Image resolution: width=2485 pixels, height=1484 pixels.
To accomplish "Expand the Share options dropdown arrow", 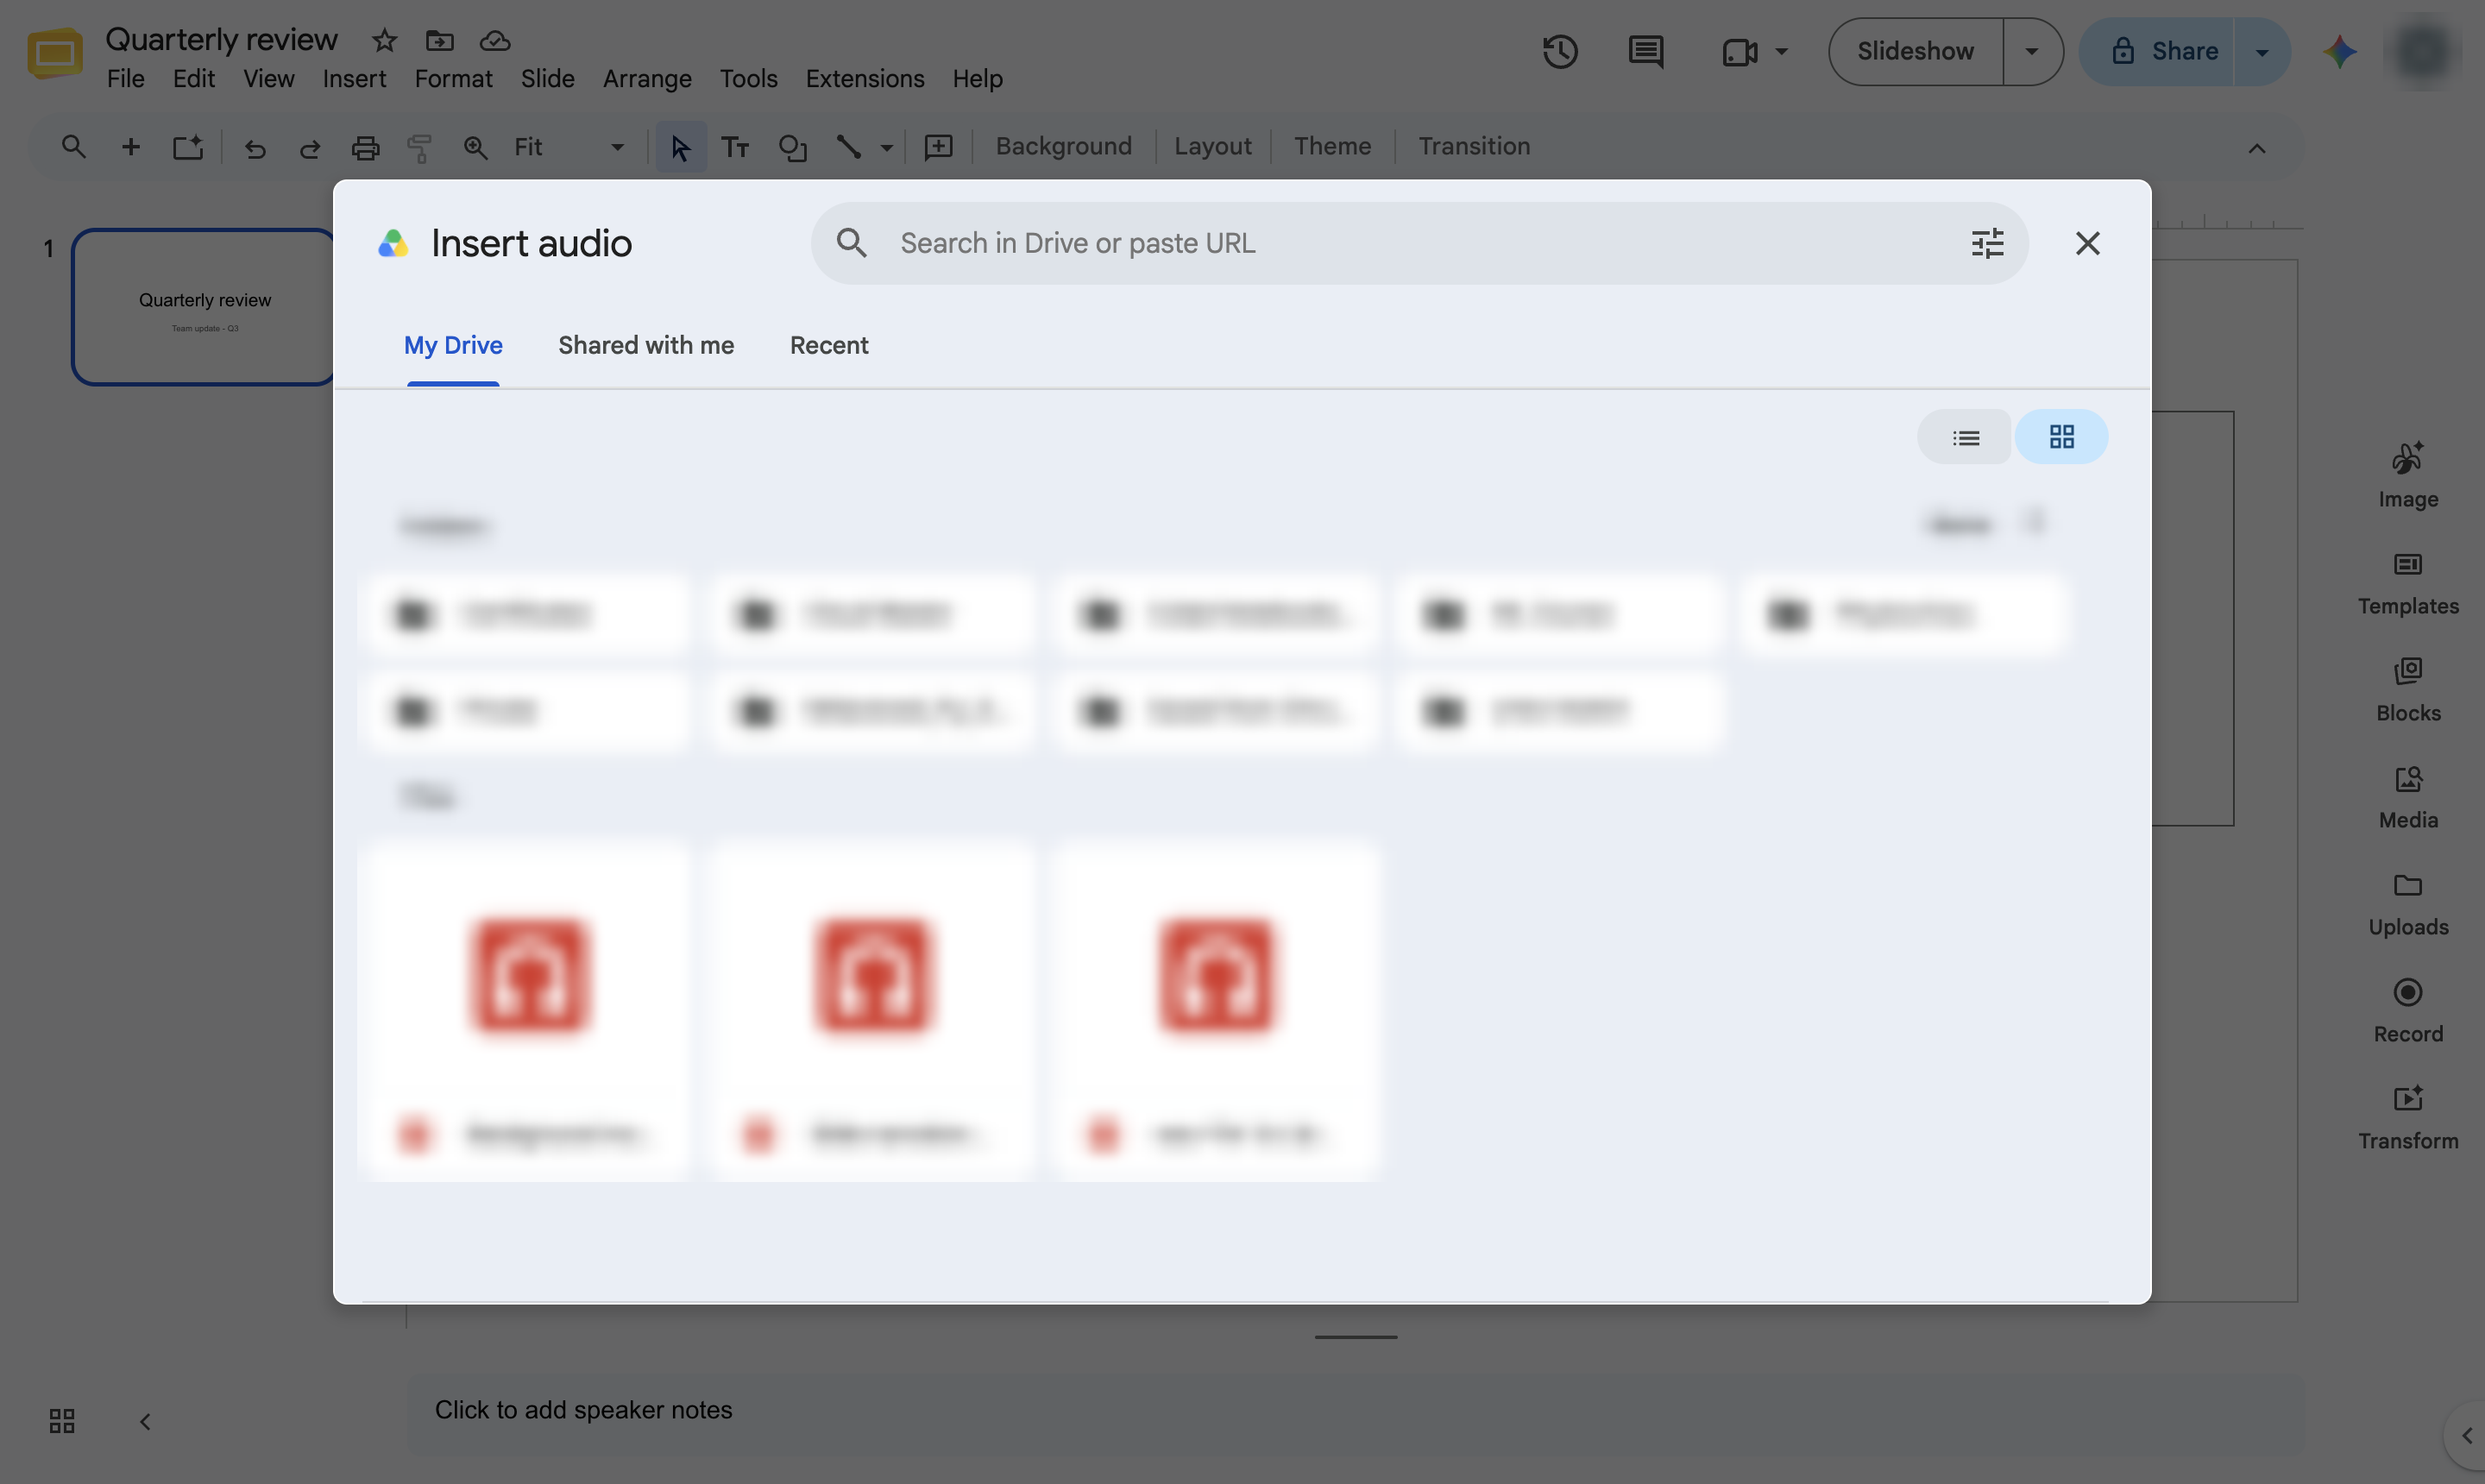I will click(2262, 51).
